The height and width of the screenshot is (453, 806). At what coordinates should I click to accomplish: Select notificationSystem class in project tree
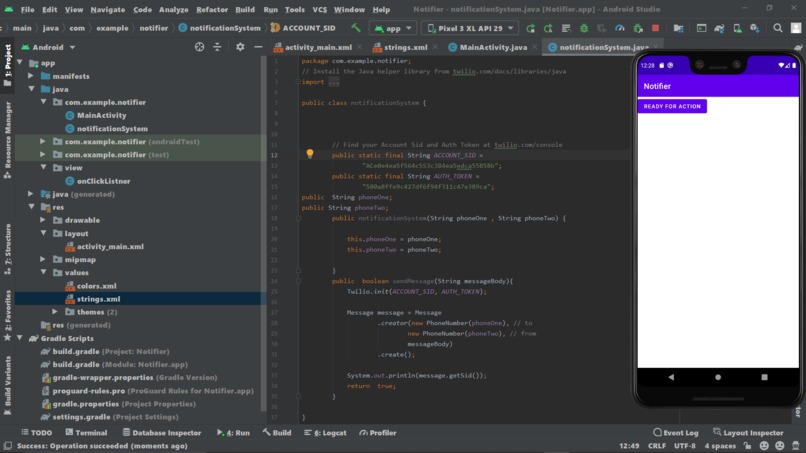coord(107,128)
